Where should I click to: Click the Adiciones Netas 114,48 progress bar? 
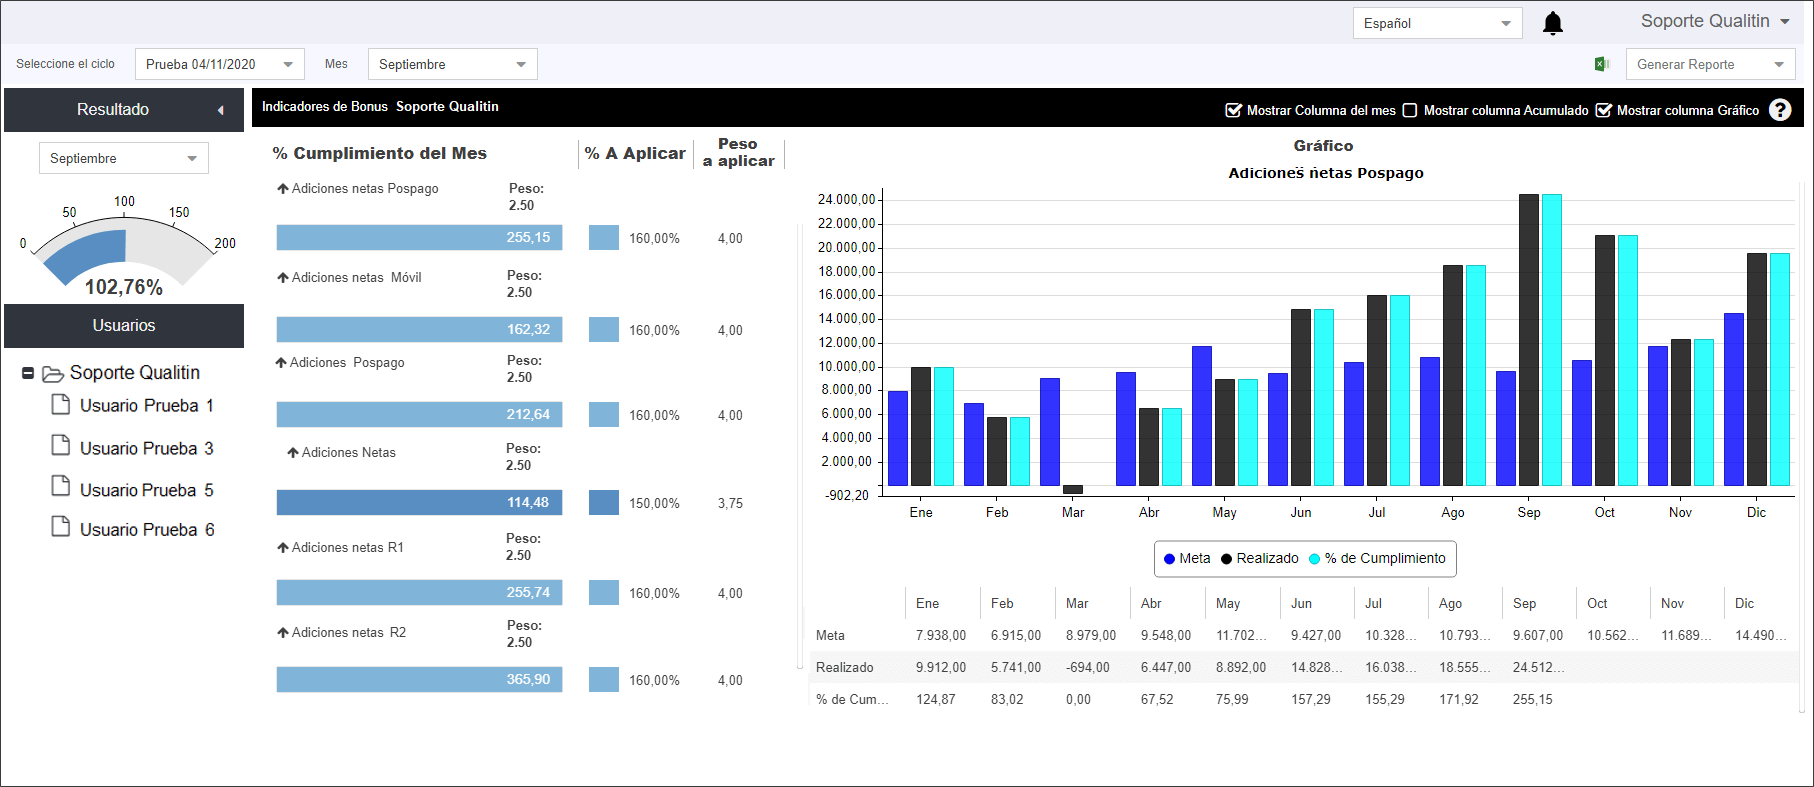coord(419,502)
